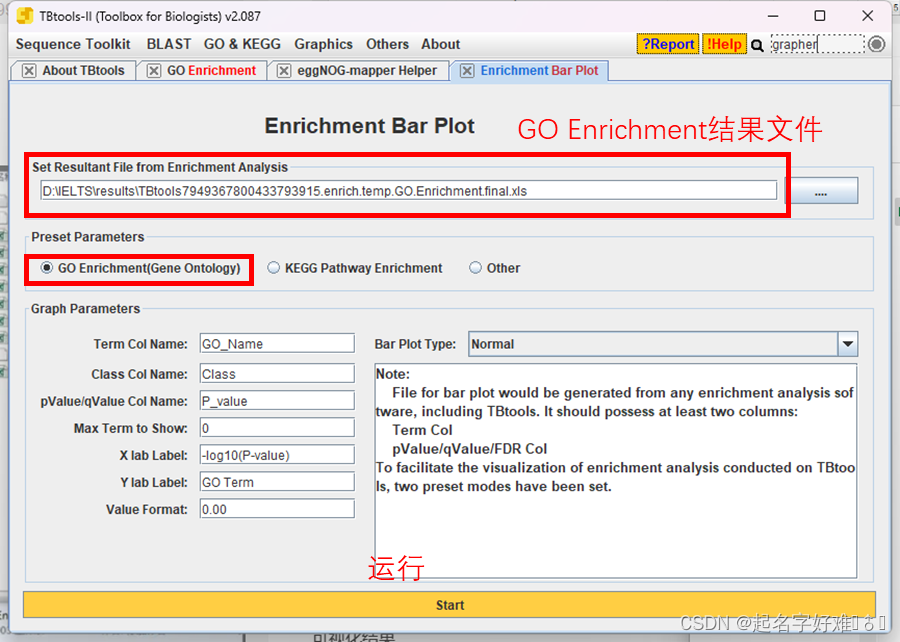The image size is (900, 642).
Task: Click the TBtools-II application logo icon
Action: [x=23, y=16]
